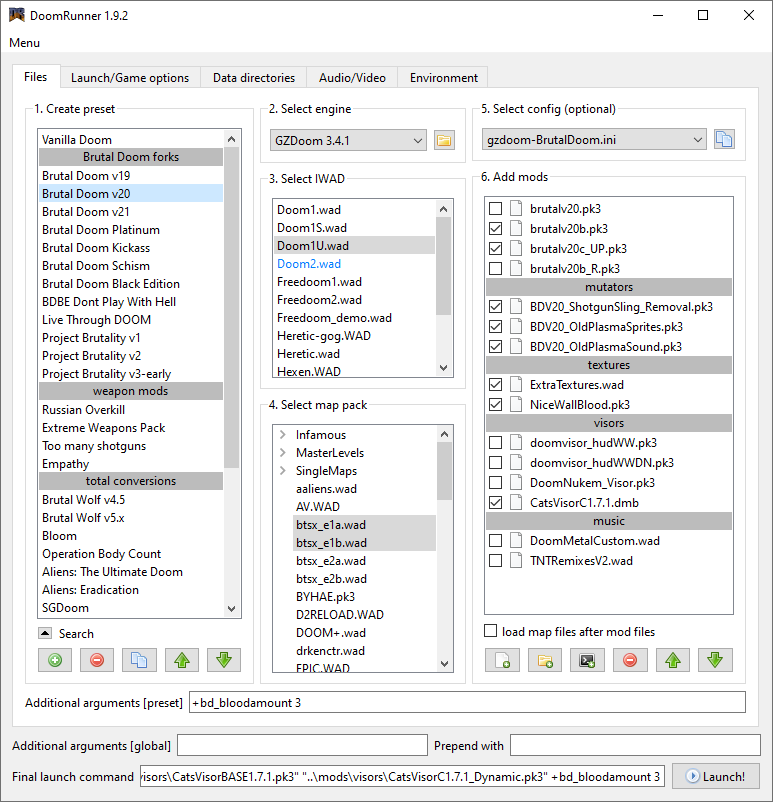Delete the selected preset with red minus
Image resolution: width=773 pixels, height=802 pixels.
click(x=97, y=660)
